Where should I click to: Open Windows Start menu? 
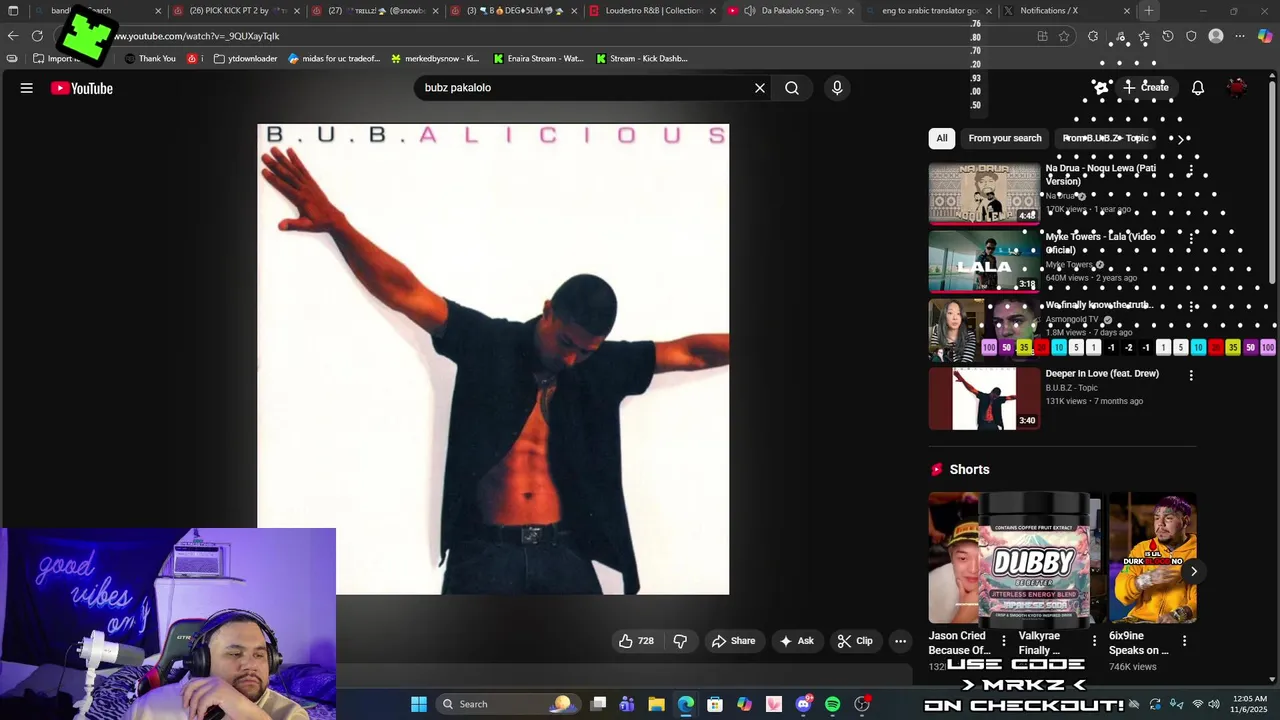[419, 704]
